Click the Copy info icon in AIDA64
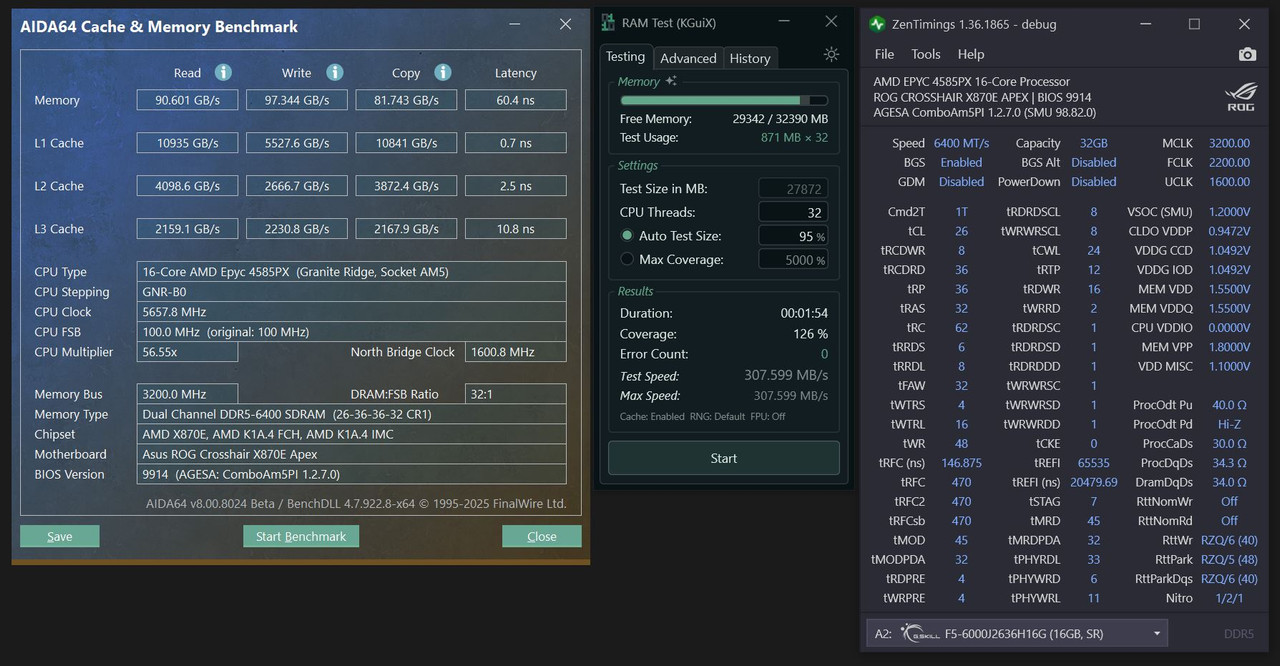Viewport: 1280px width, 666px height. tap(443, 72)
